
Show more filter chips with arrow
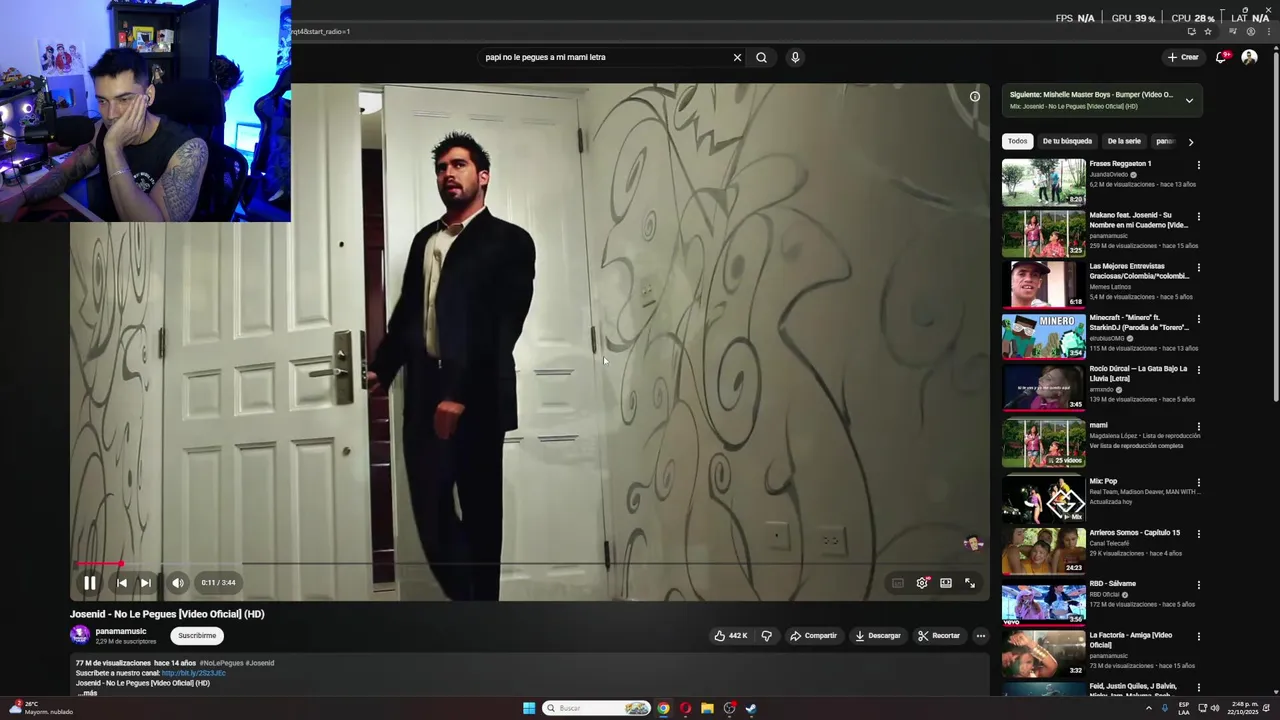pyautogui.click(x=1190, y=142)
